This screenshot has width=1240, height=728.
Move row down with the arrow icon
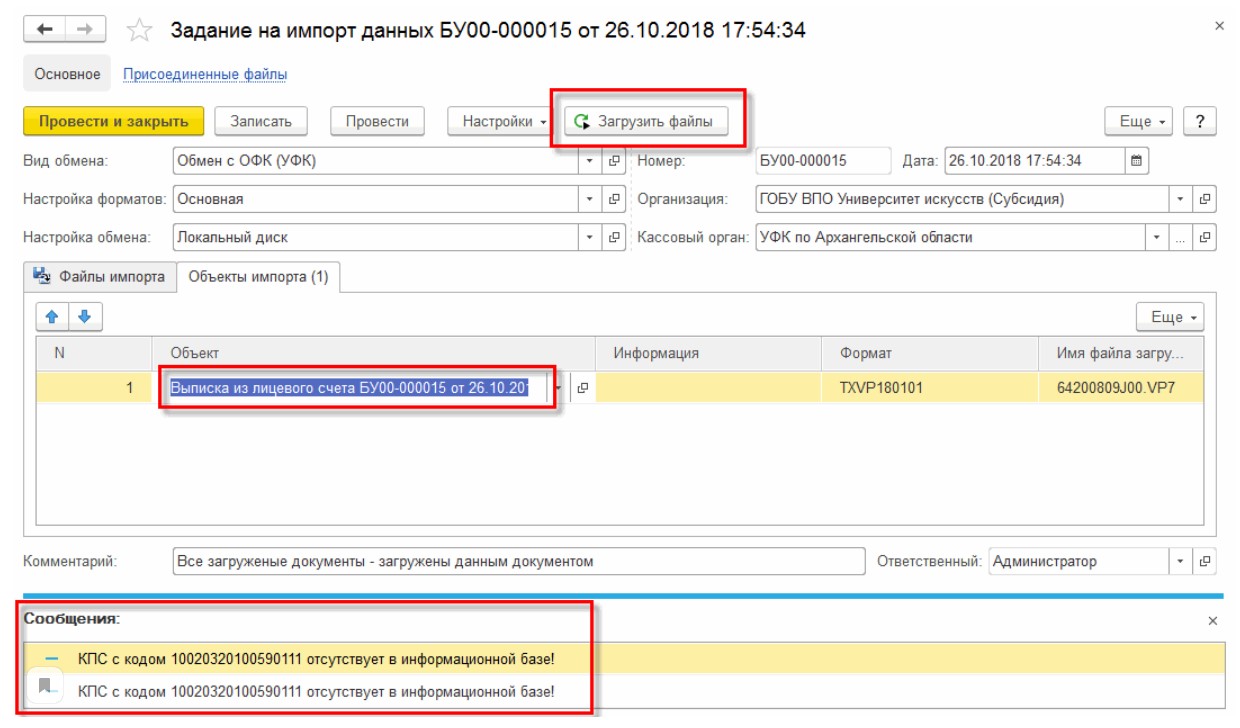85,317
